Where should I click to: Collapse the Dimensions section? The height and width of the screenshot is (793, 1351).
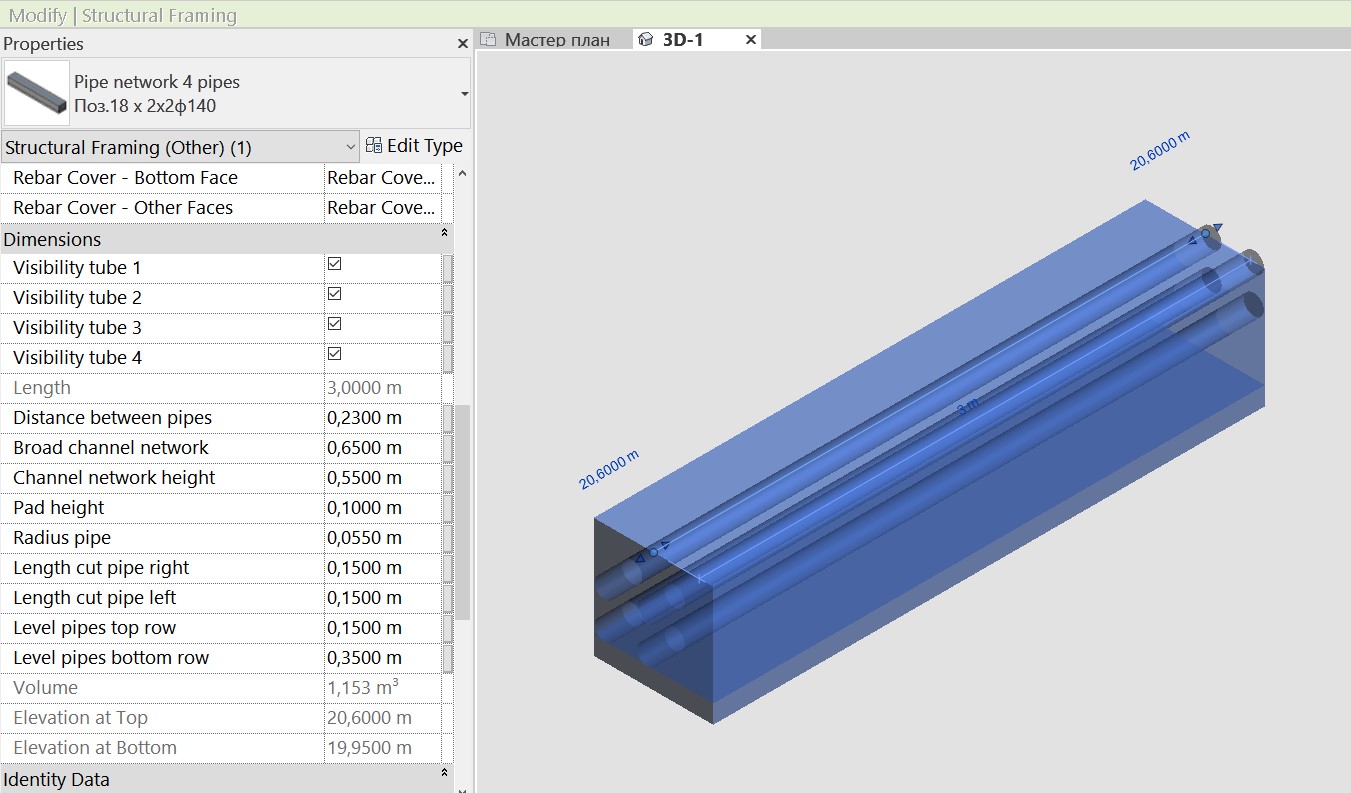tap(444, 233)
